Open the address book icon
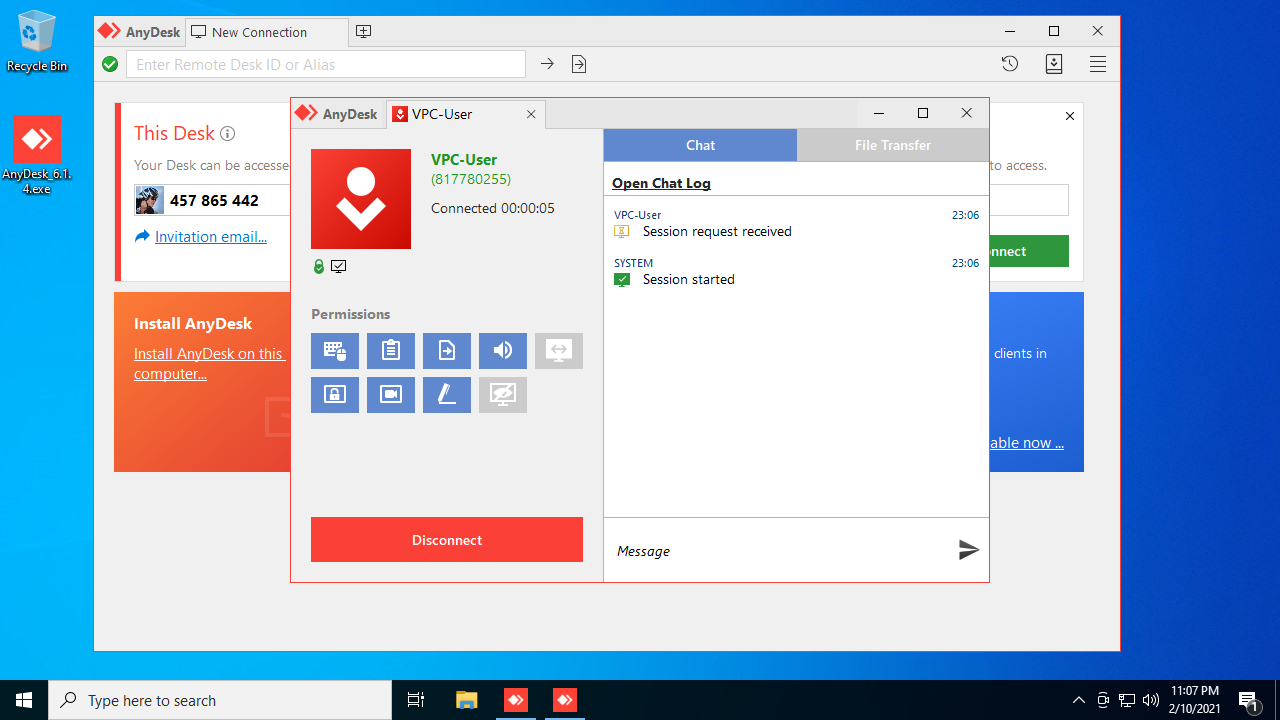The image size is (1280, 720). [1054, 64]
